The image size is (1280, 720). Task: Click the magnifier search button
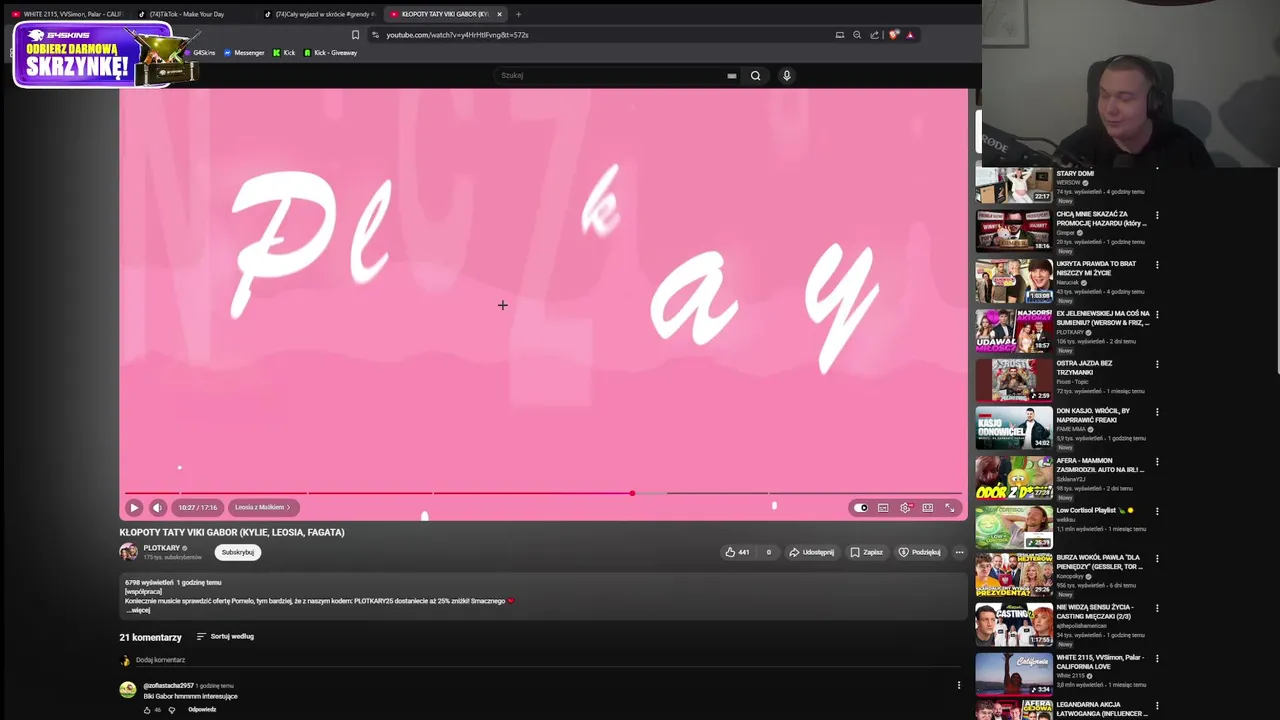coord(755,75)
